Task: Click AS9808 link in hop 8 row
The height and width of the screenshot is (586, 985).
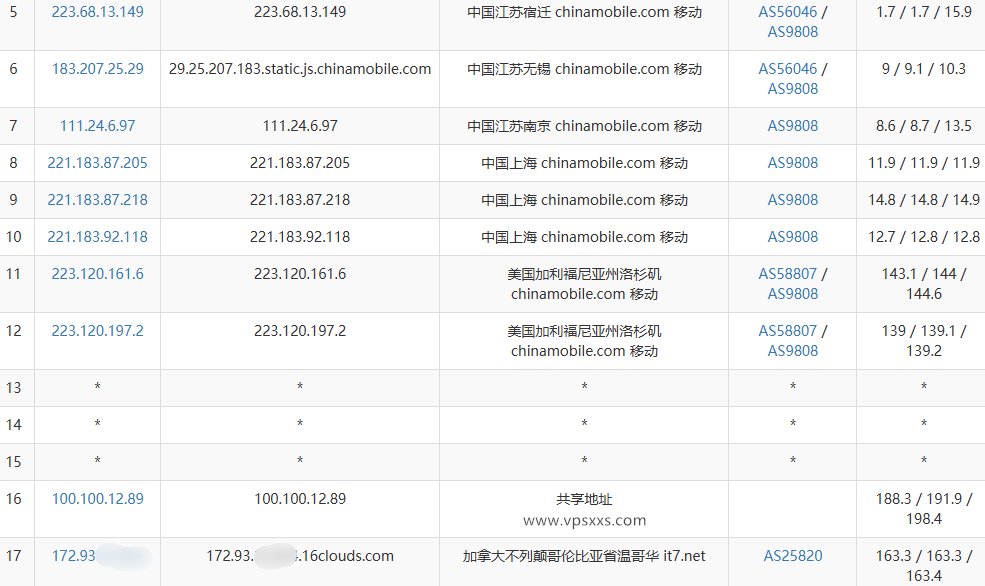Action: click(793, 163)
